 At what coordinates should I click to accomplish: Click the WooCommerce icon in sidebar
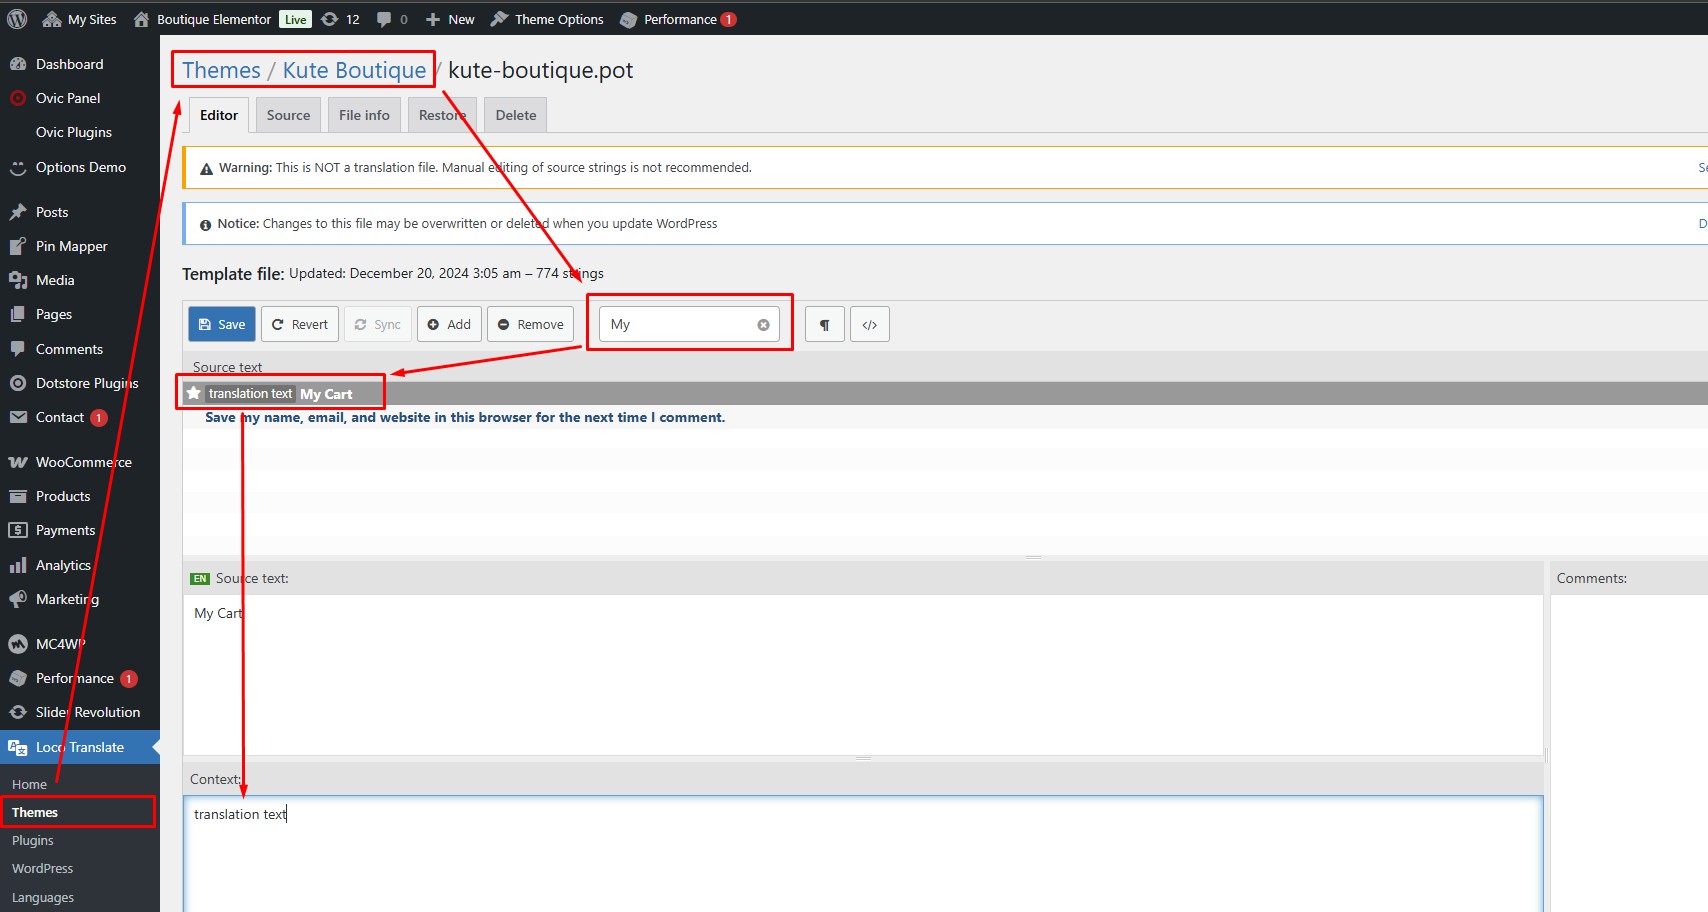pos(17,462)
